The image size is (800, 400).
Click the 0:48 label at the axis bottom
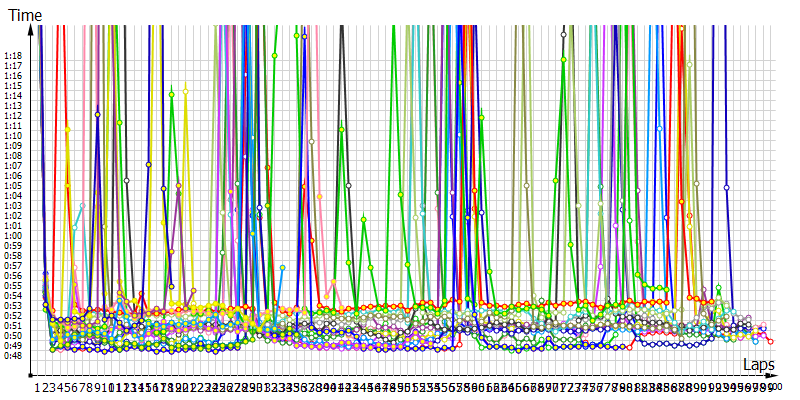13,355
